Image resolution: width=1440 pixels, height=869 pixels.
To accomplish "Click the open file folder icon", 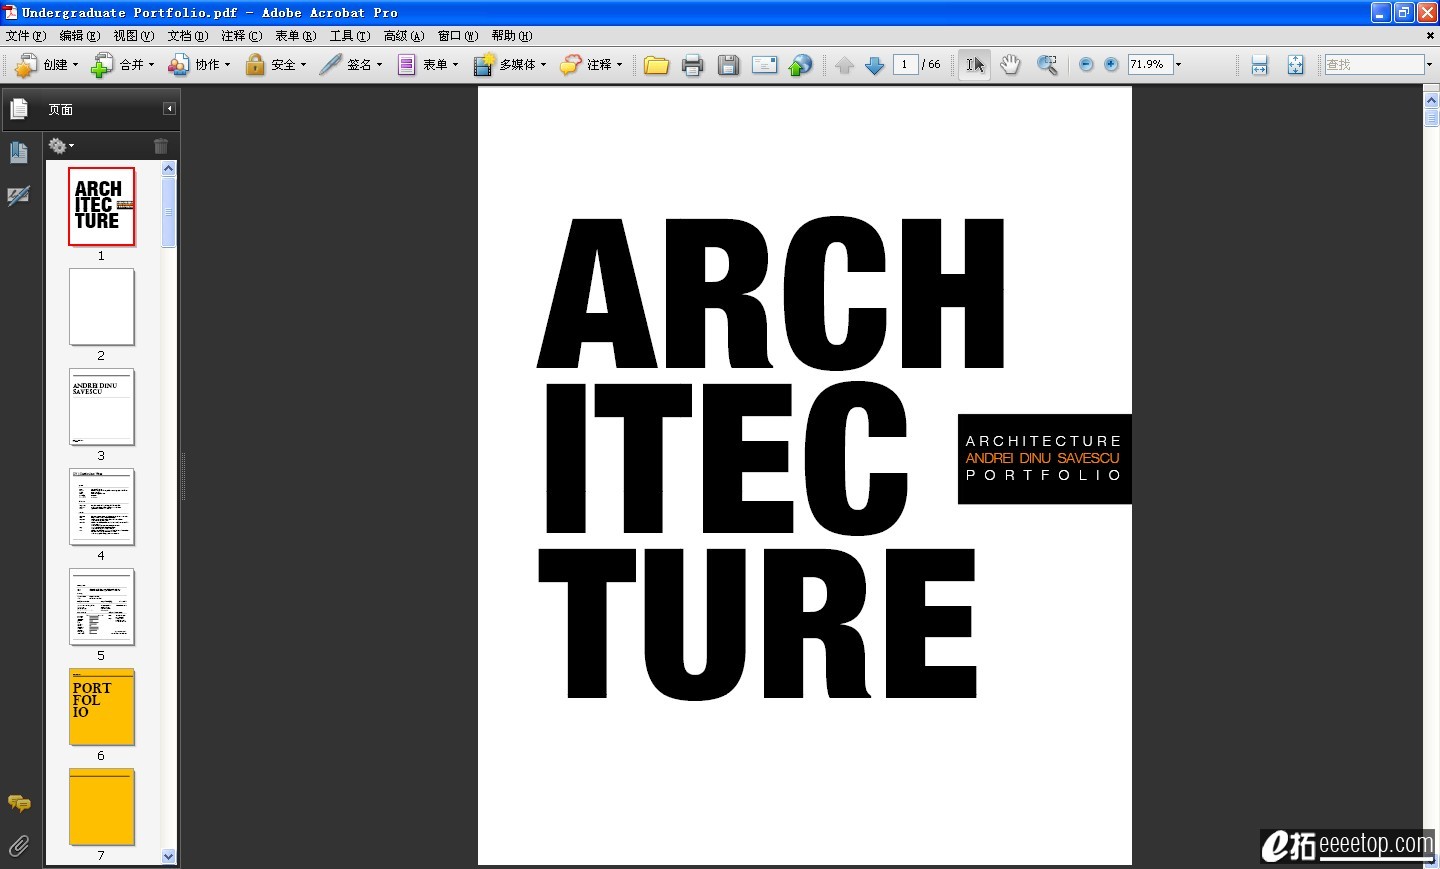I will (x=656, y=65).
